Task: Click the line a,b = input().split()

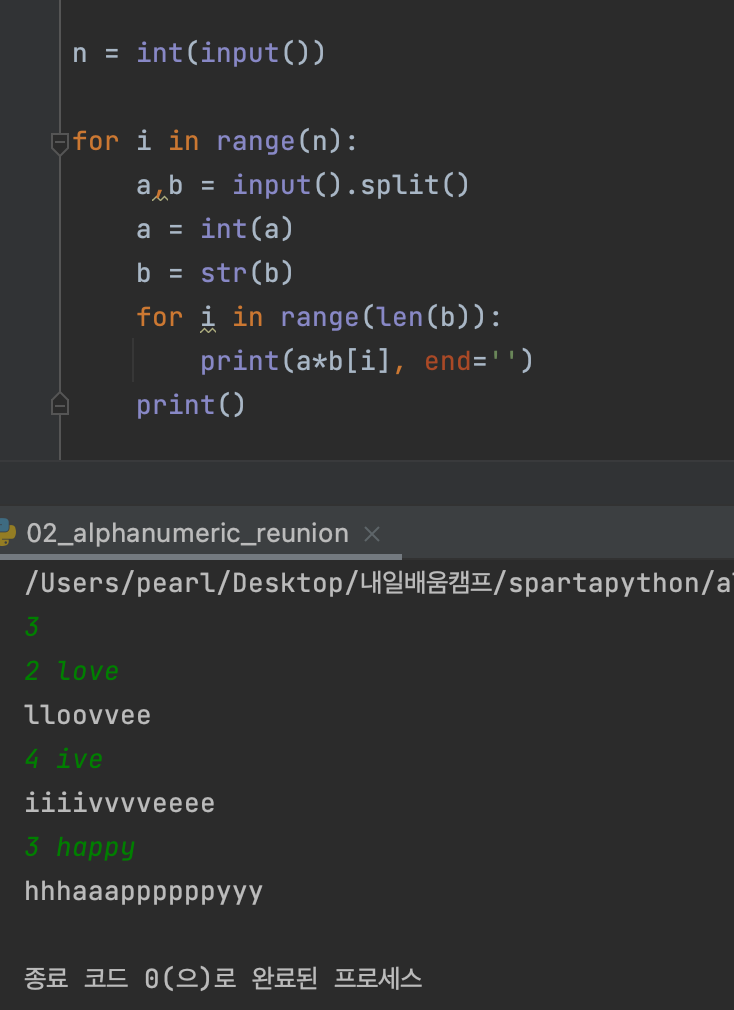Action: (x=303, y=186)
